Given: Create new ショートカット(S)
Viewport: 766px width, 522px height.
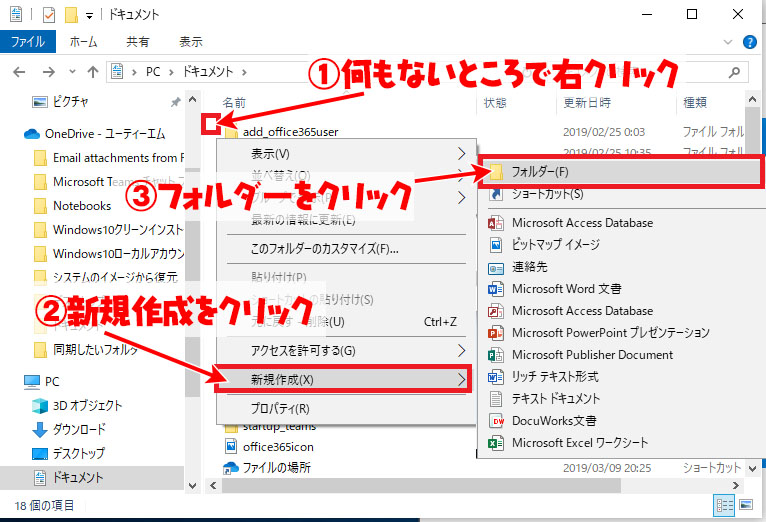Looking at the screenshot, I should click(621, 194).
